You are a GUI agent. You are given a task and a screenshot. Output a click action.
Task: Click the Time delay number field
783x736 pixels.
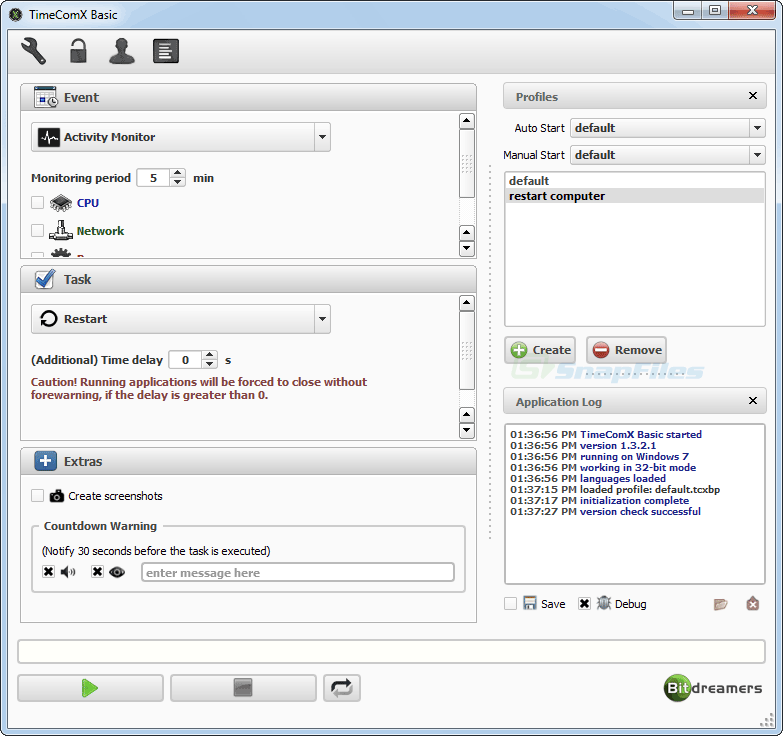click(x=186, y=360)
